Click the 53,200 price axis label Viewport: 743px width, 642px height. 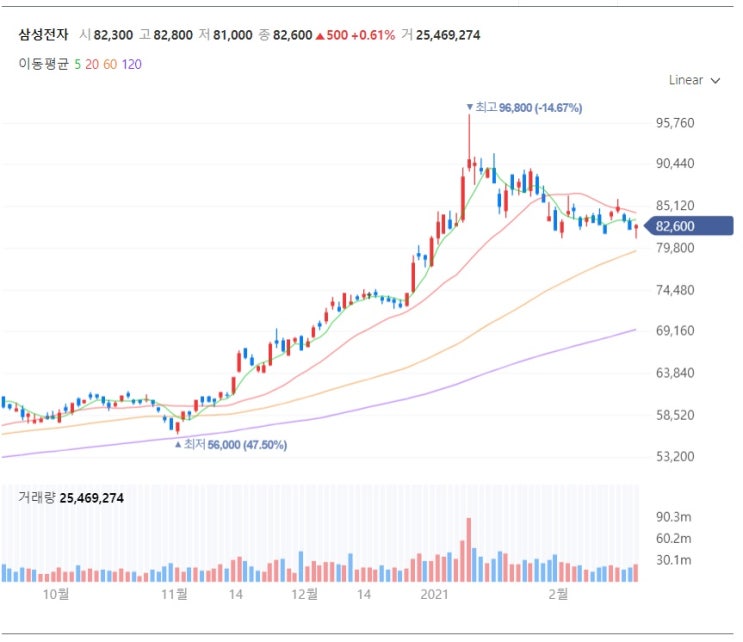[675, 456]
